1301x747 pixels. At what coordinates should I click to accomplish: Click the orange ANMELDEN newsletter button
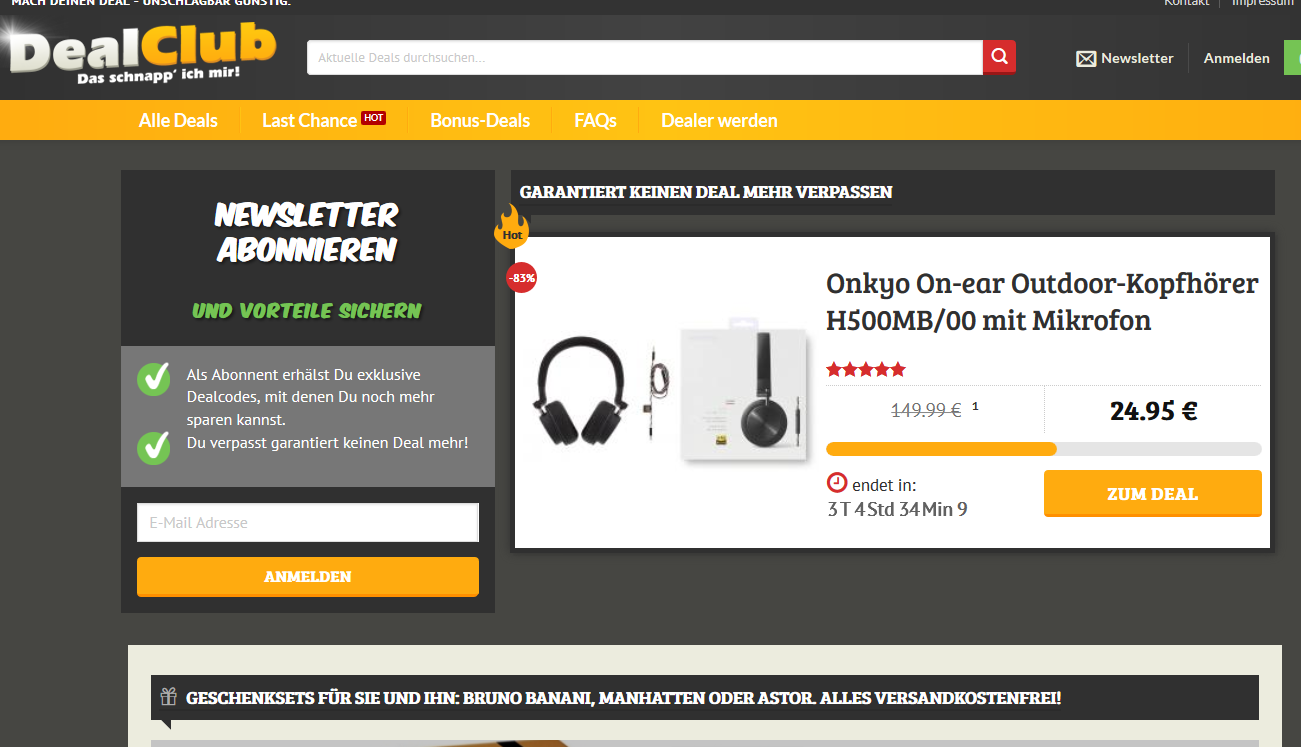(308, 577)
